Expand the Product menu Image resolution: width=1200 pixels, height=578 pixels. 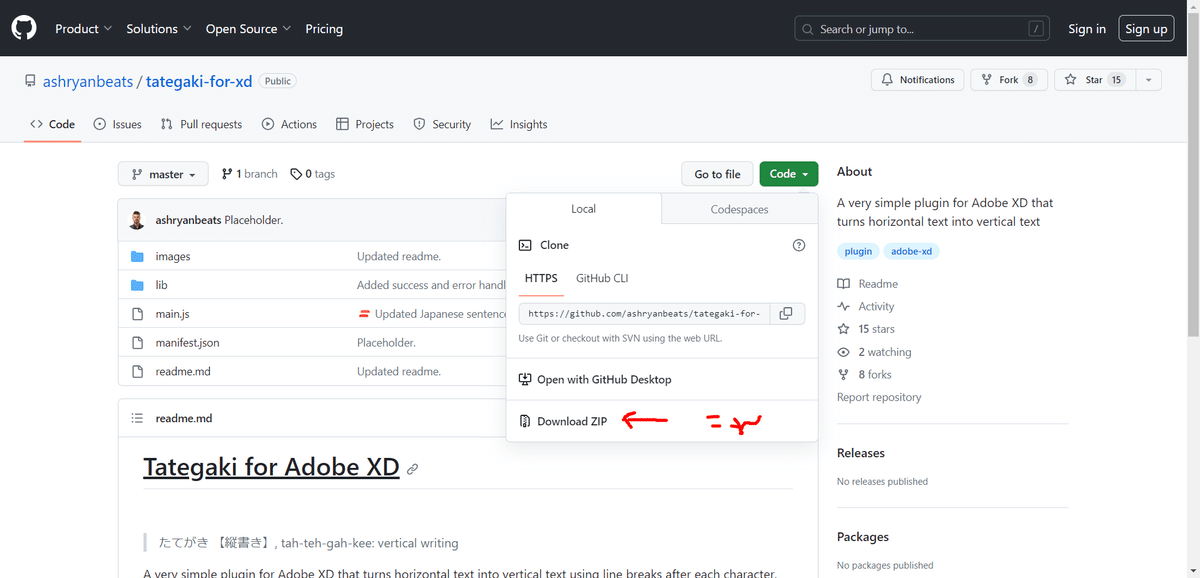[x=83, y=29]
